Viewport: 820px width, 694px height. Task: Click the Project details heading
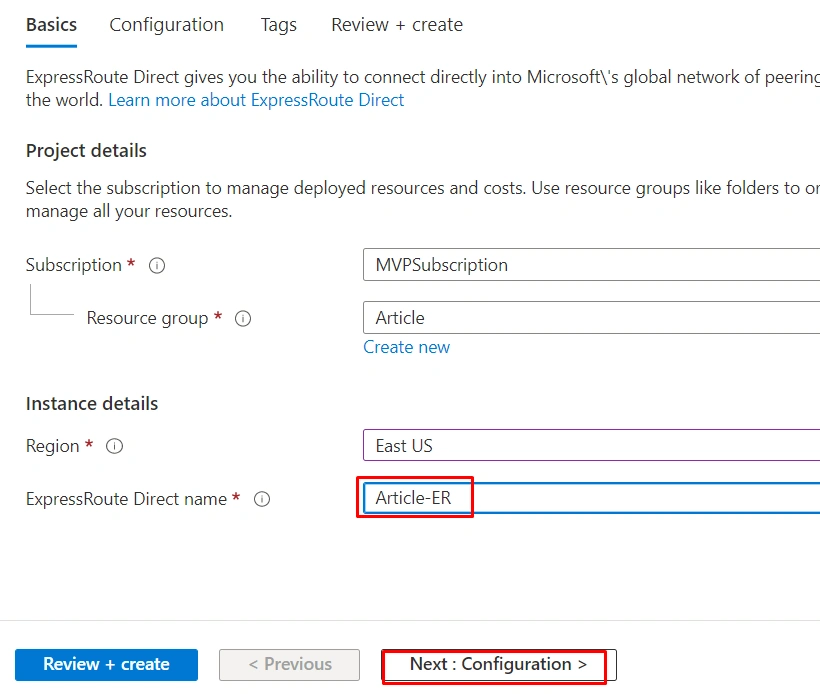point(86,151)
